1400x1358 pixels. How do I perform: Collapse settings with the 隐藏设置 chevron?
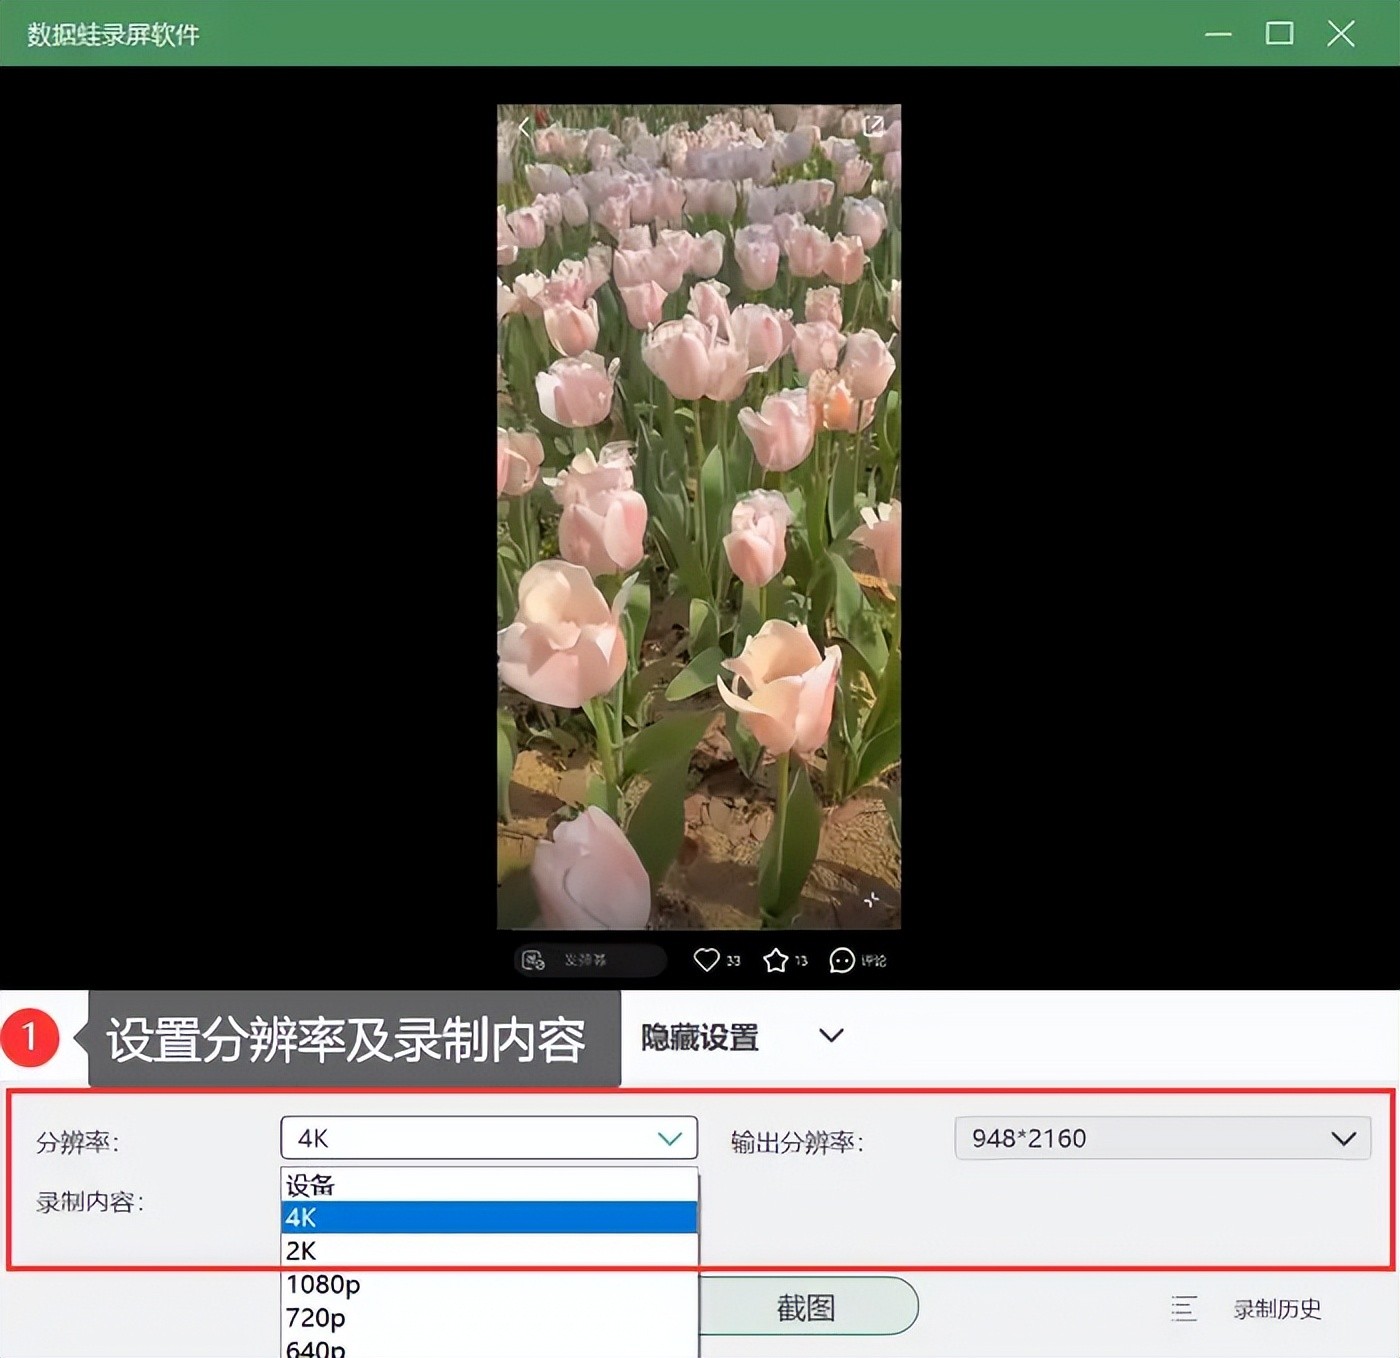pos(831,1036)
